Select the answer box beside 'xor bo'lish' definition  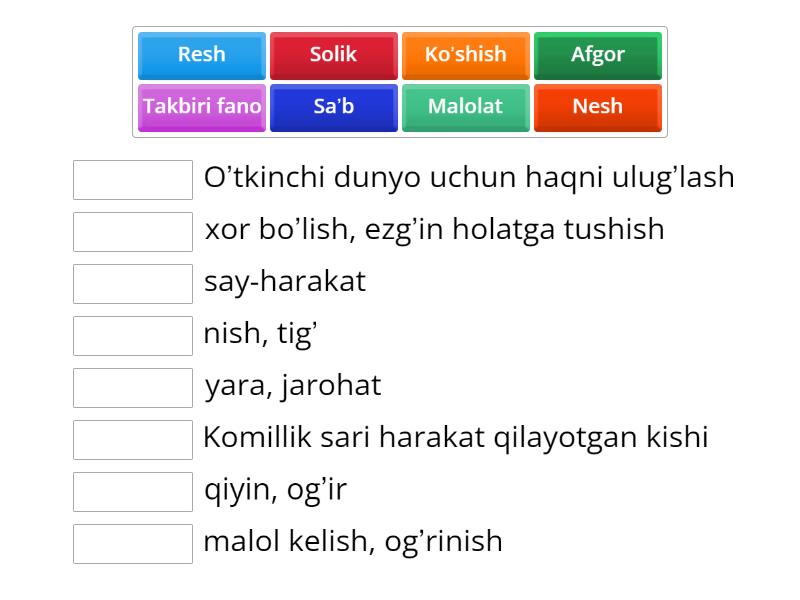point(132,231)
